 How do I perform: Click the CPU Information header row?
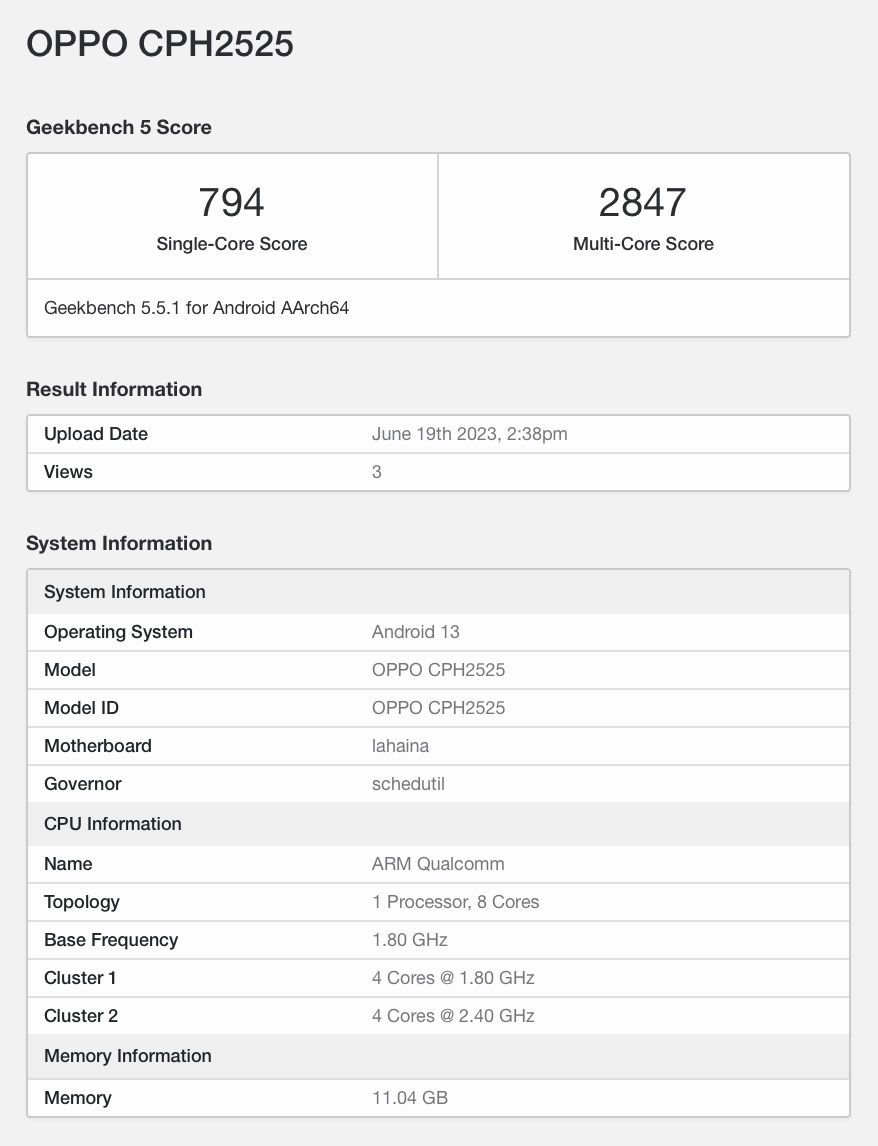[112, 823]
